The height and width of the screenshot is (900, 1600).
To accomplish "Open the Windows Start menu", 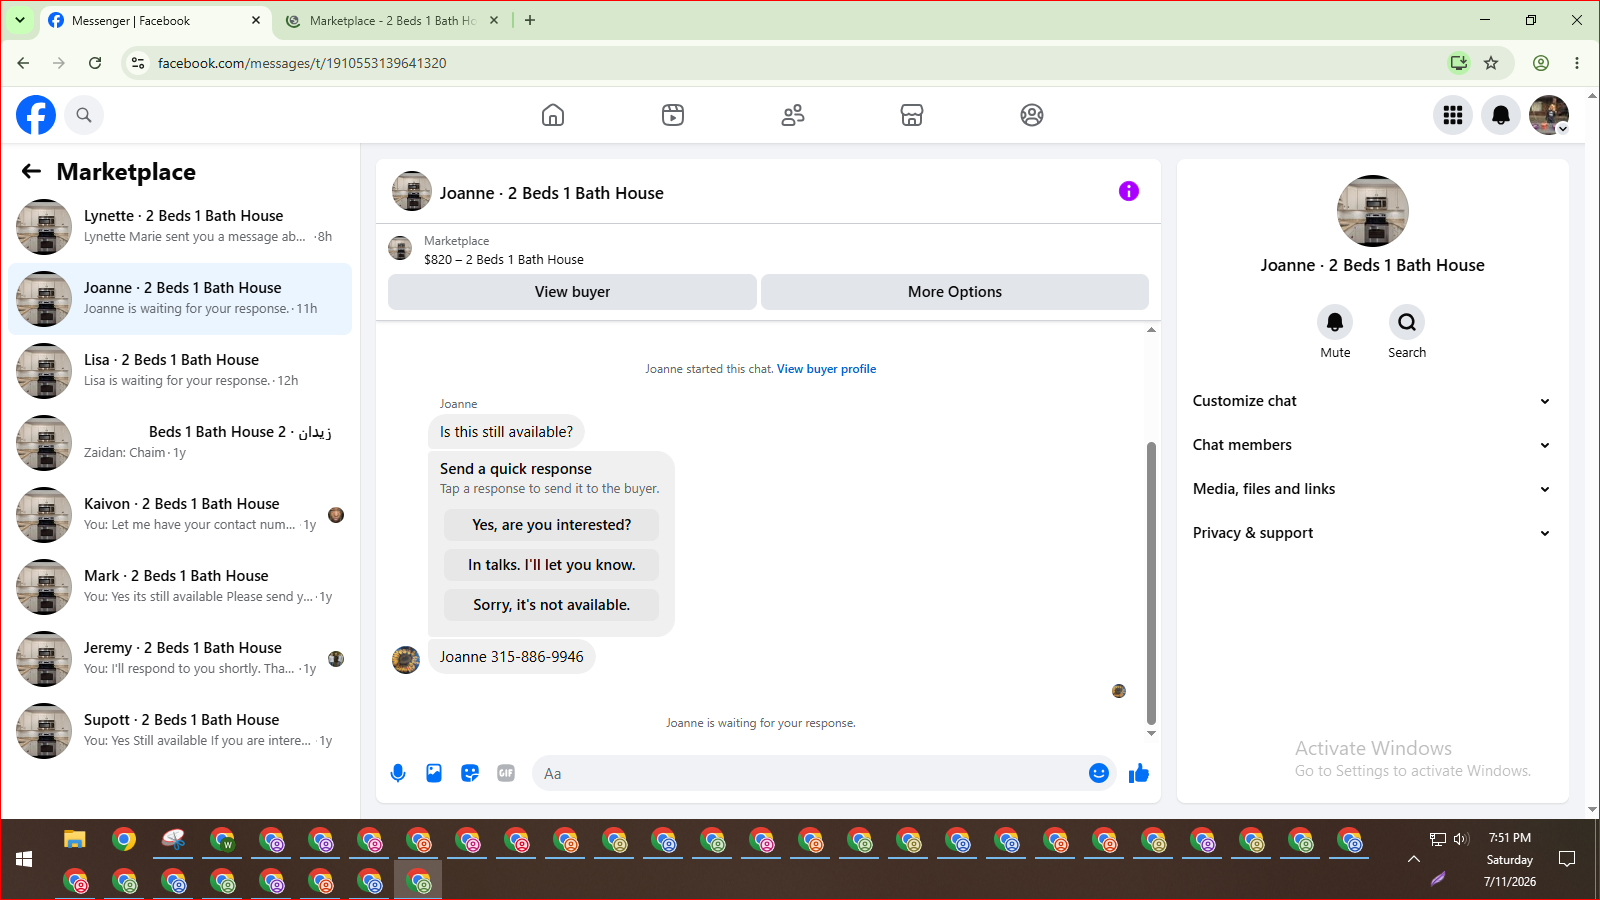I will (x=24, y=859).
